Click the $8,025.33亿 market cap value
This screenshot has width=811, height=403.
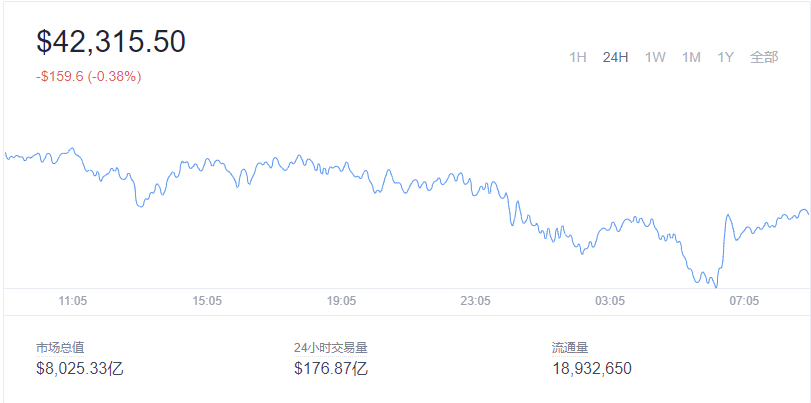[80, 368]
